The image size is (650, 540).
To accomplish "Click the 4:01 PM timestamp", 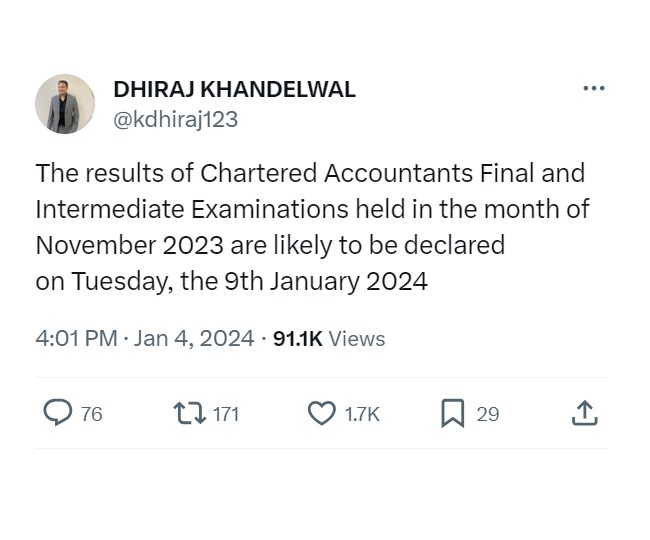I will pos(76,339).
